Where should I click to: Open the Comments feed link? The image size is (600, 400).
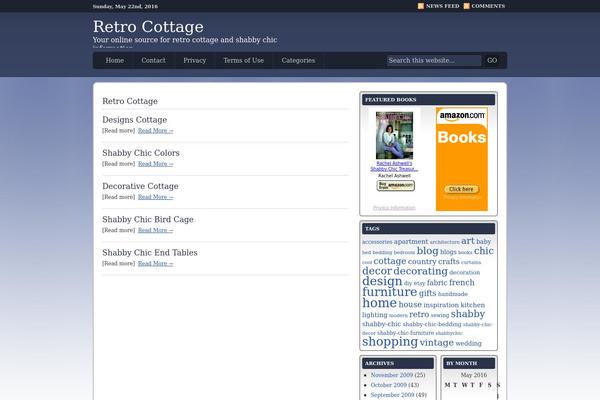488,6
